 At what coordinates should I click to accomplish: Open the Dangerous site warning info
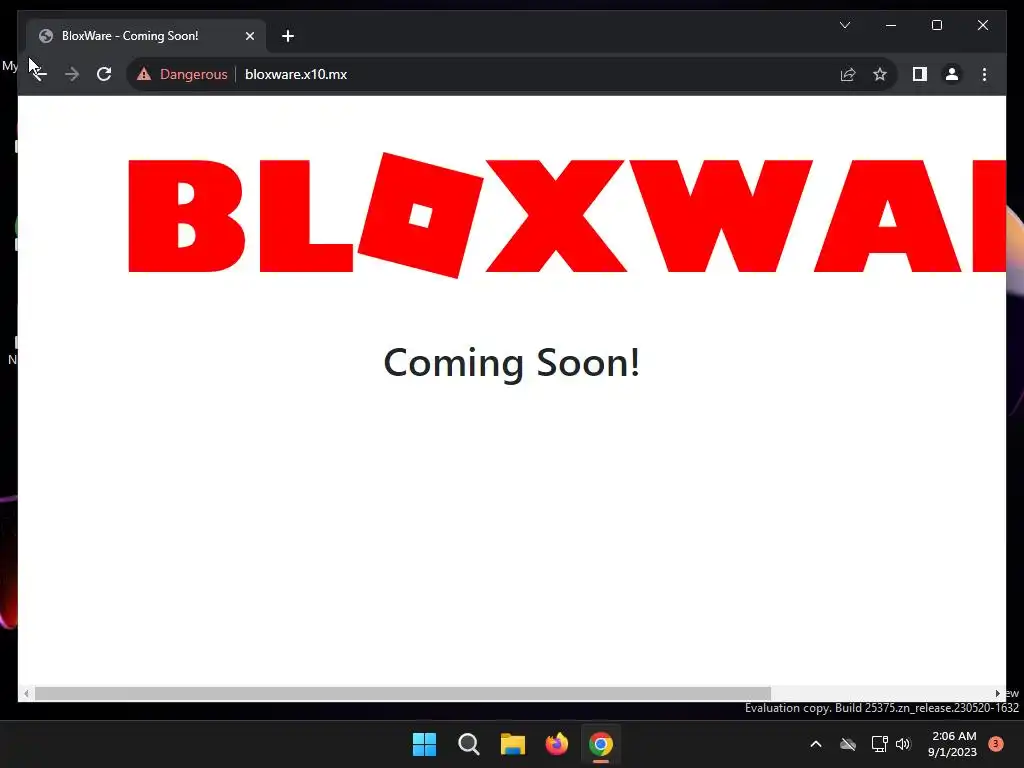tap(182, 74)
